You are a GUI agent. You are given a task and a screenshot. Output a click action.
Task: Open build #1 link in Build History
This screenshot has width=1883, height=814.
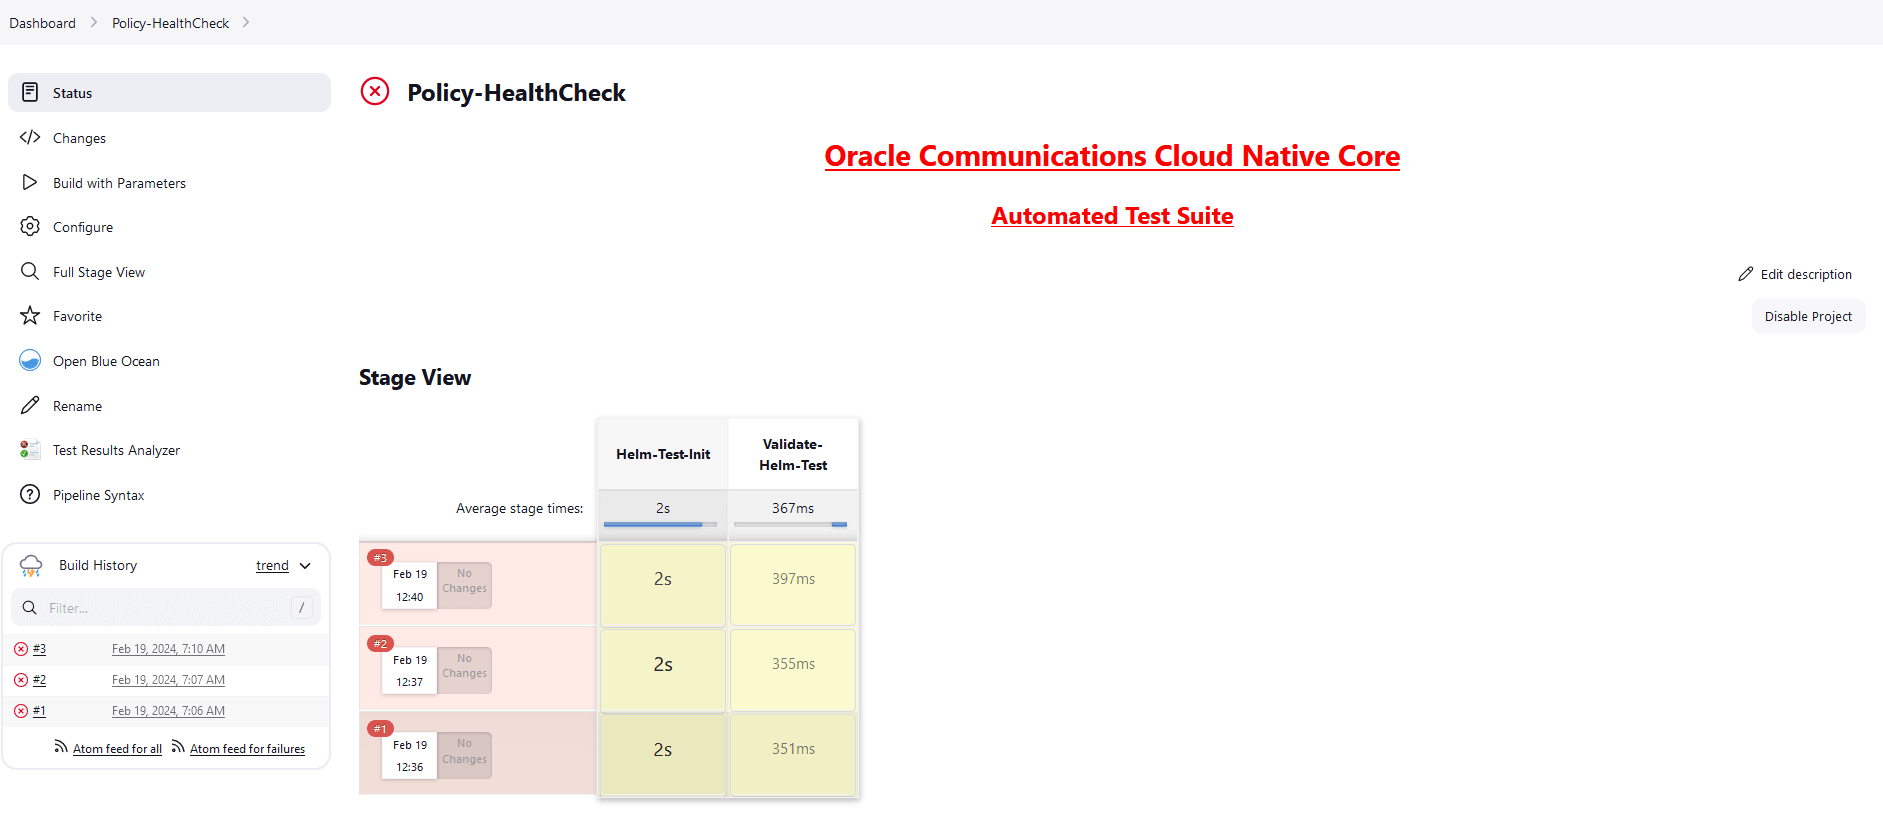[39, 711]
